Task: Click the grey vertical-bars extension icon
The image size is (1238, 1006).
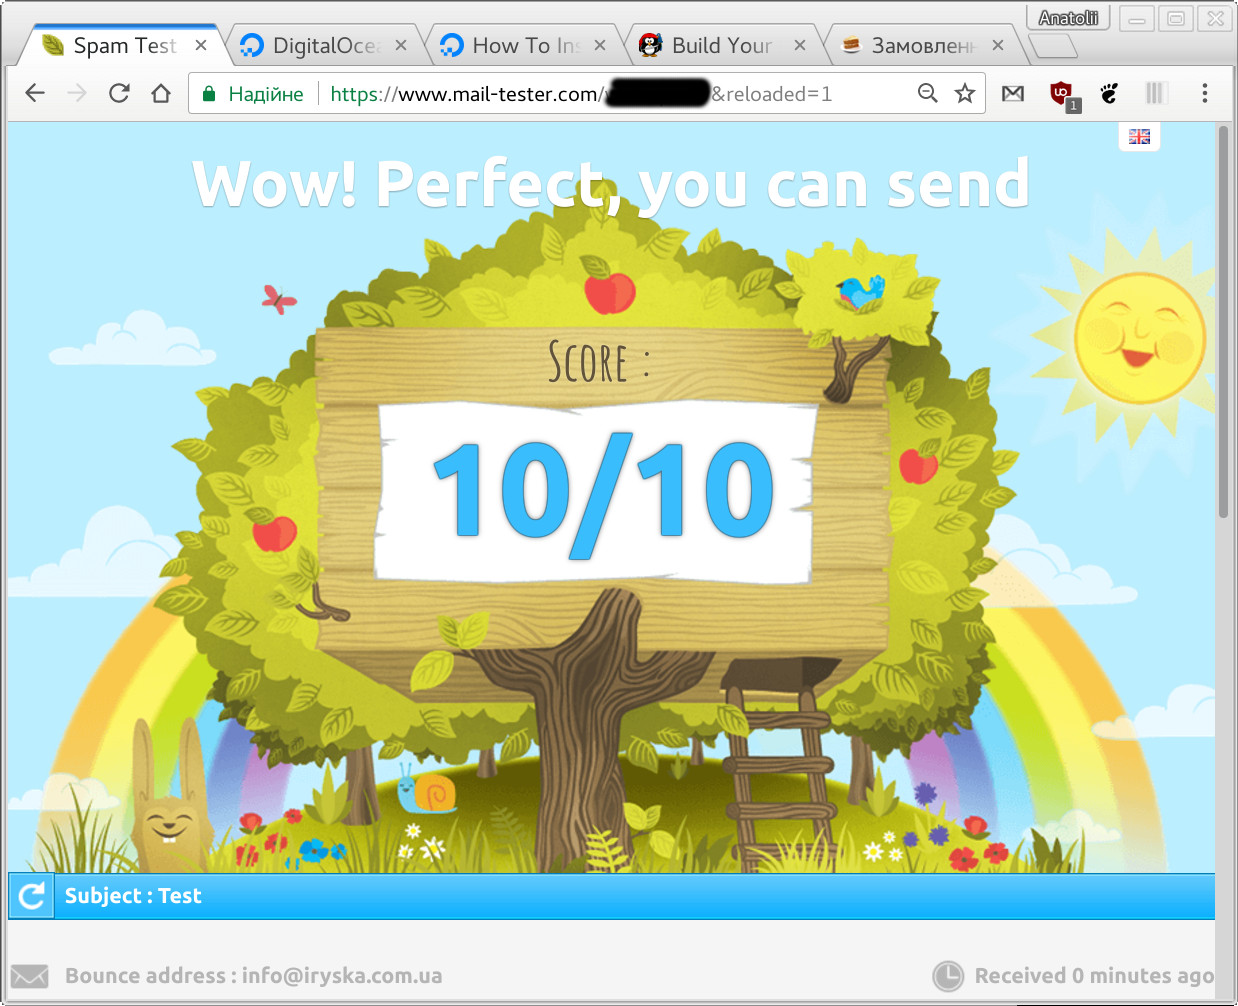Action: [1156, 93]
